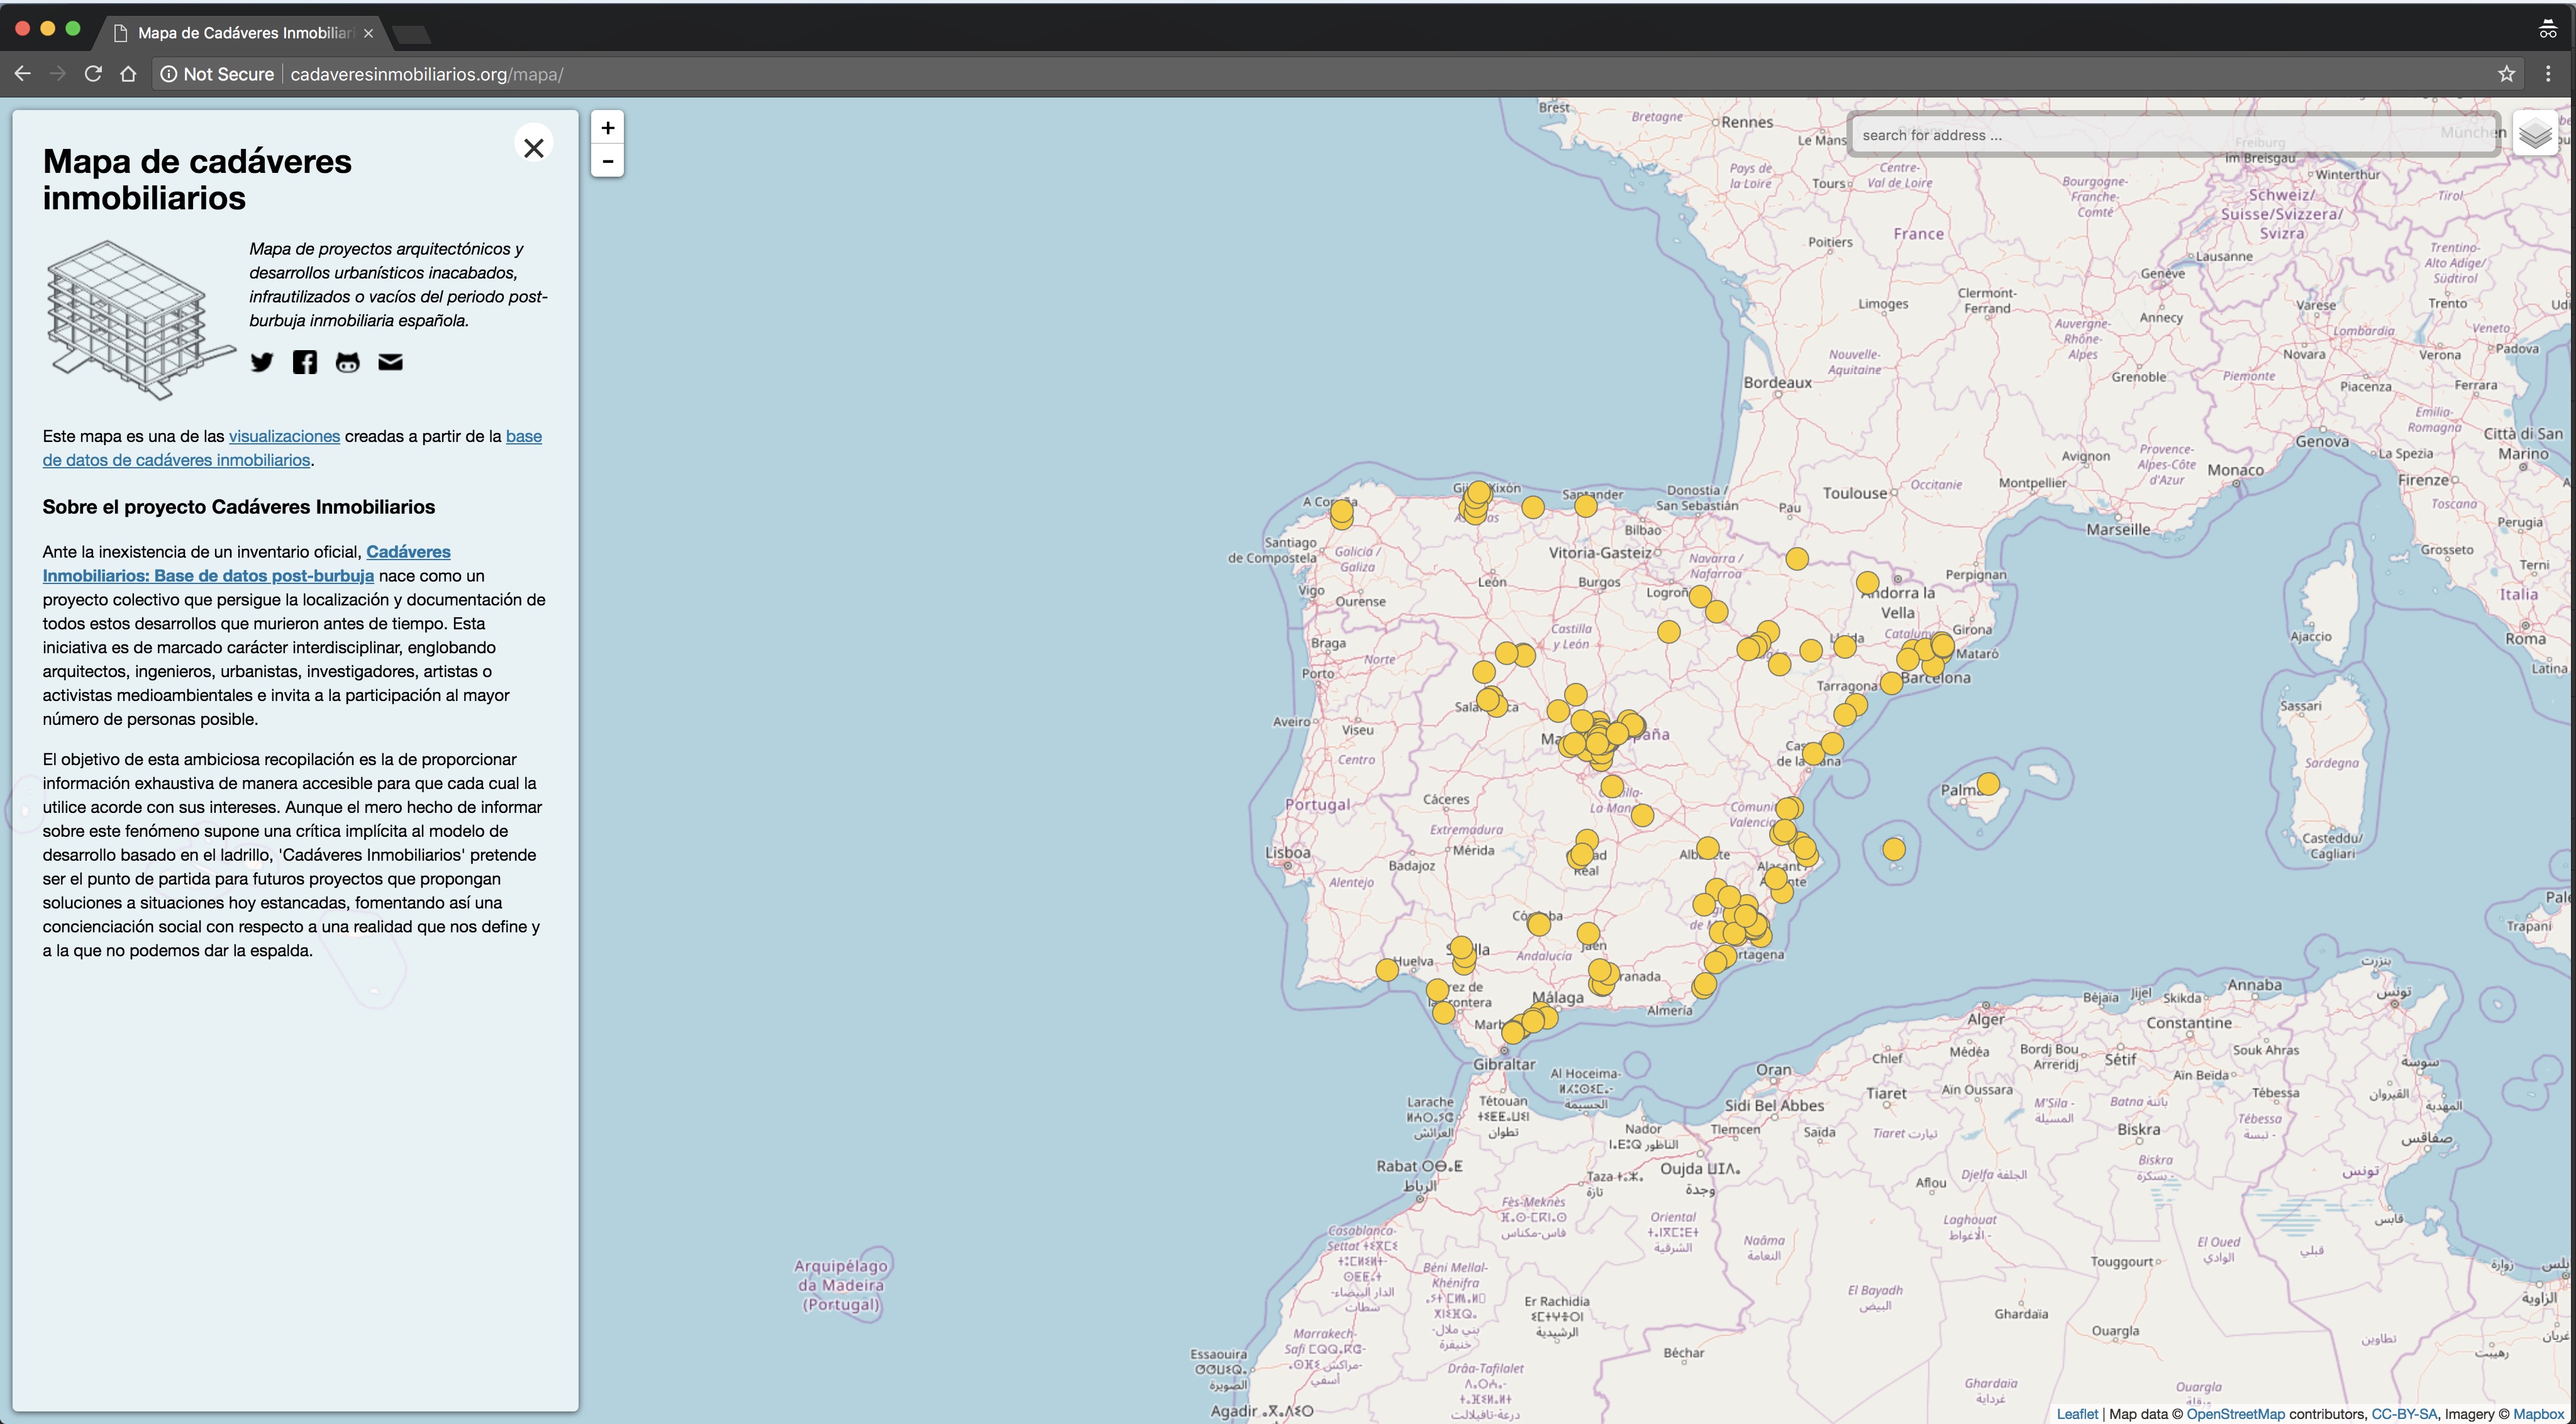The width and height of the screenshot is (2576, 1424).
Task: Select the Mapa de Cadáveres Inmobiliarios tab
Action: click(x=240, y=33)
